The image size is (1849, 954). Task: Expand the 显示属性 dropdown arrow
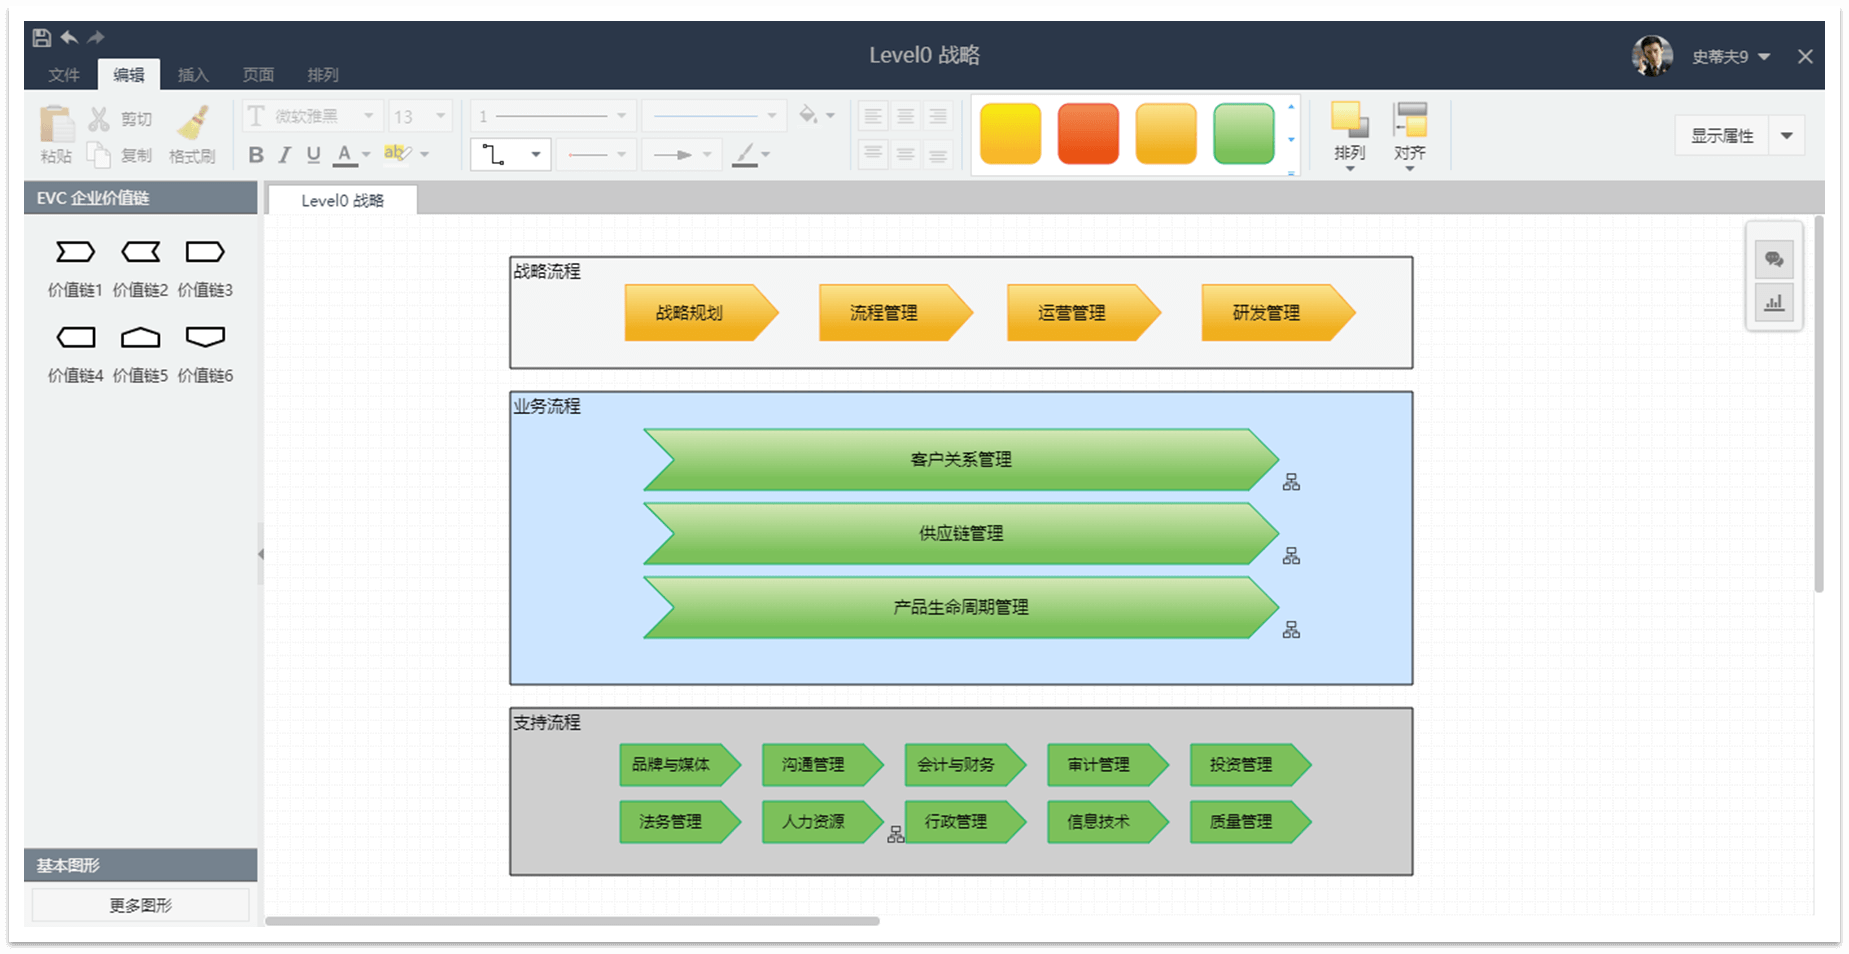(1787, 136)
